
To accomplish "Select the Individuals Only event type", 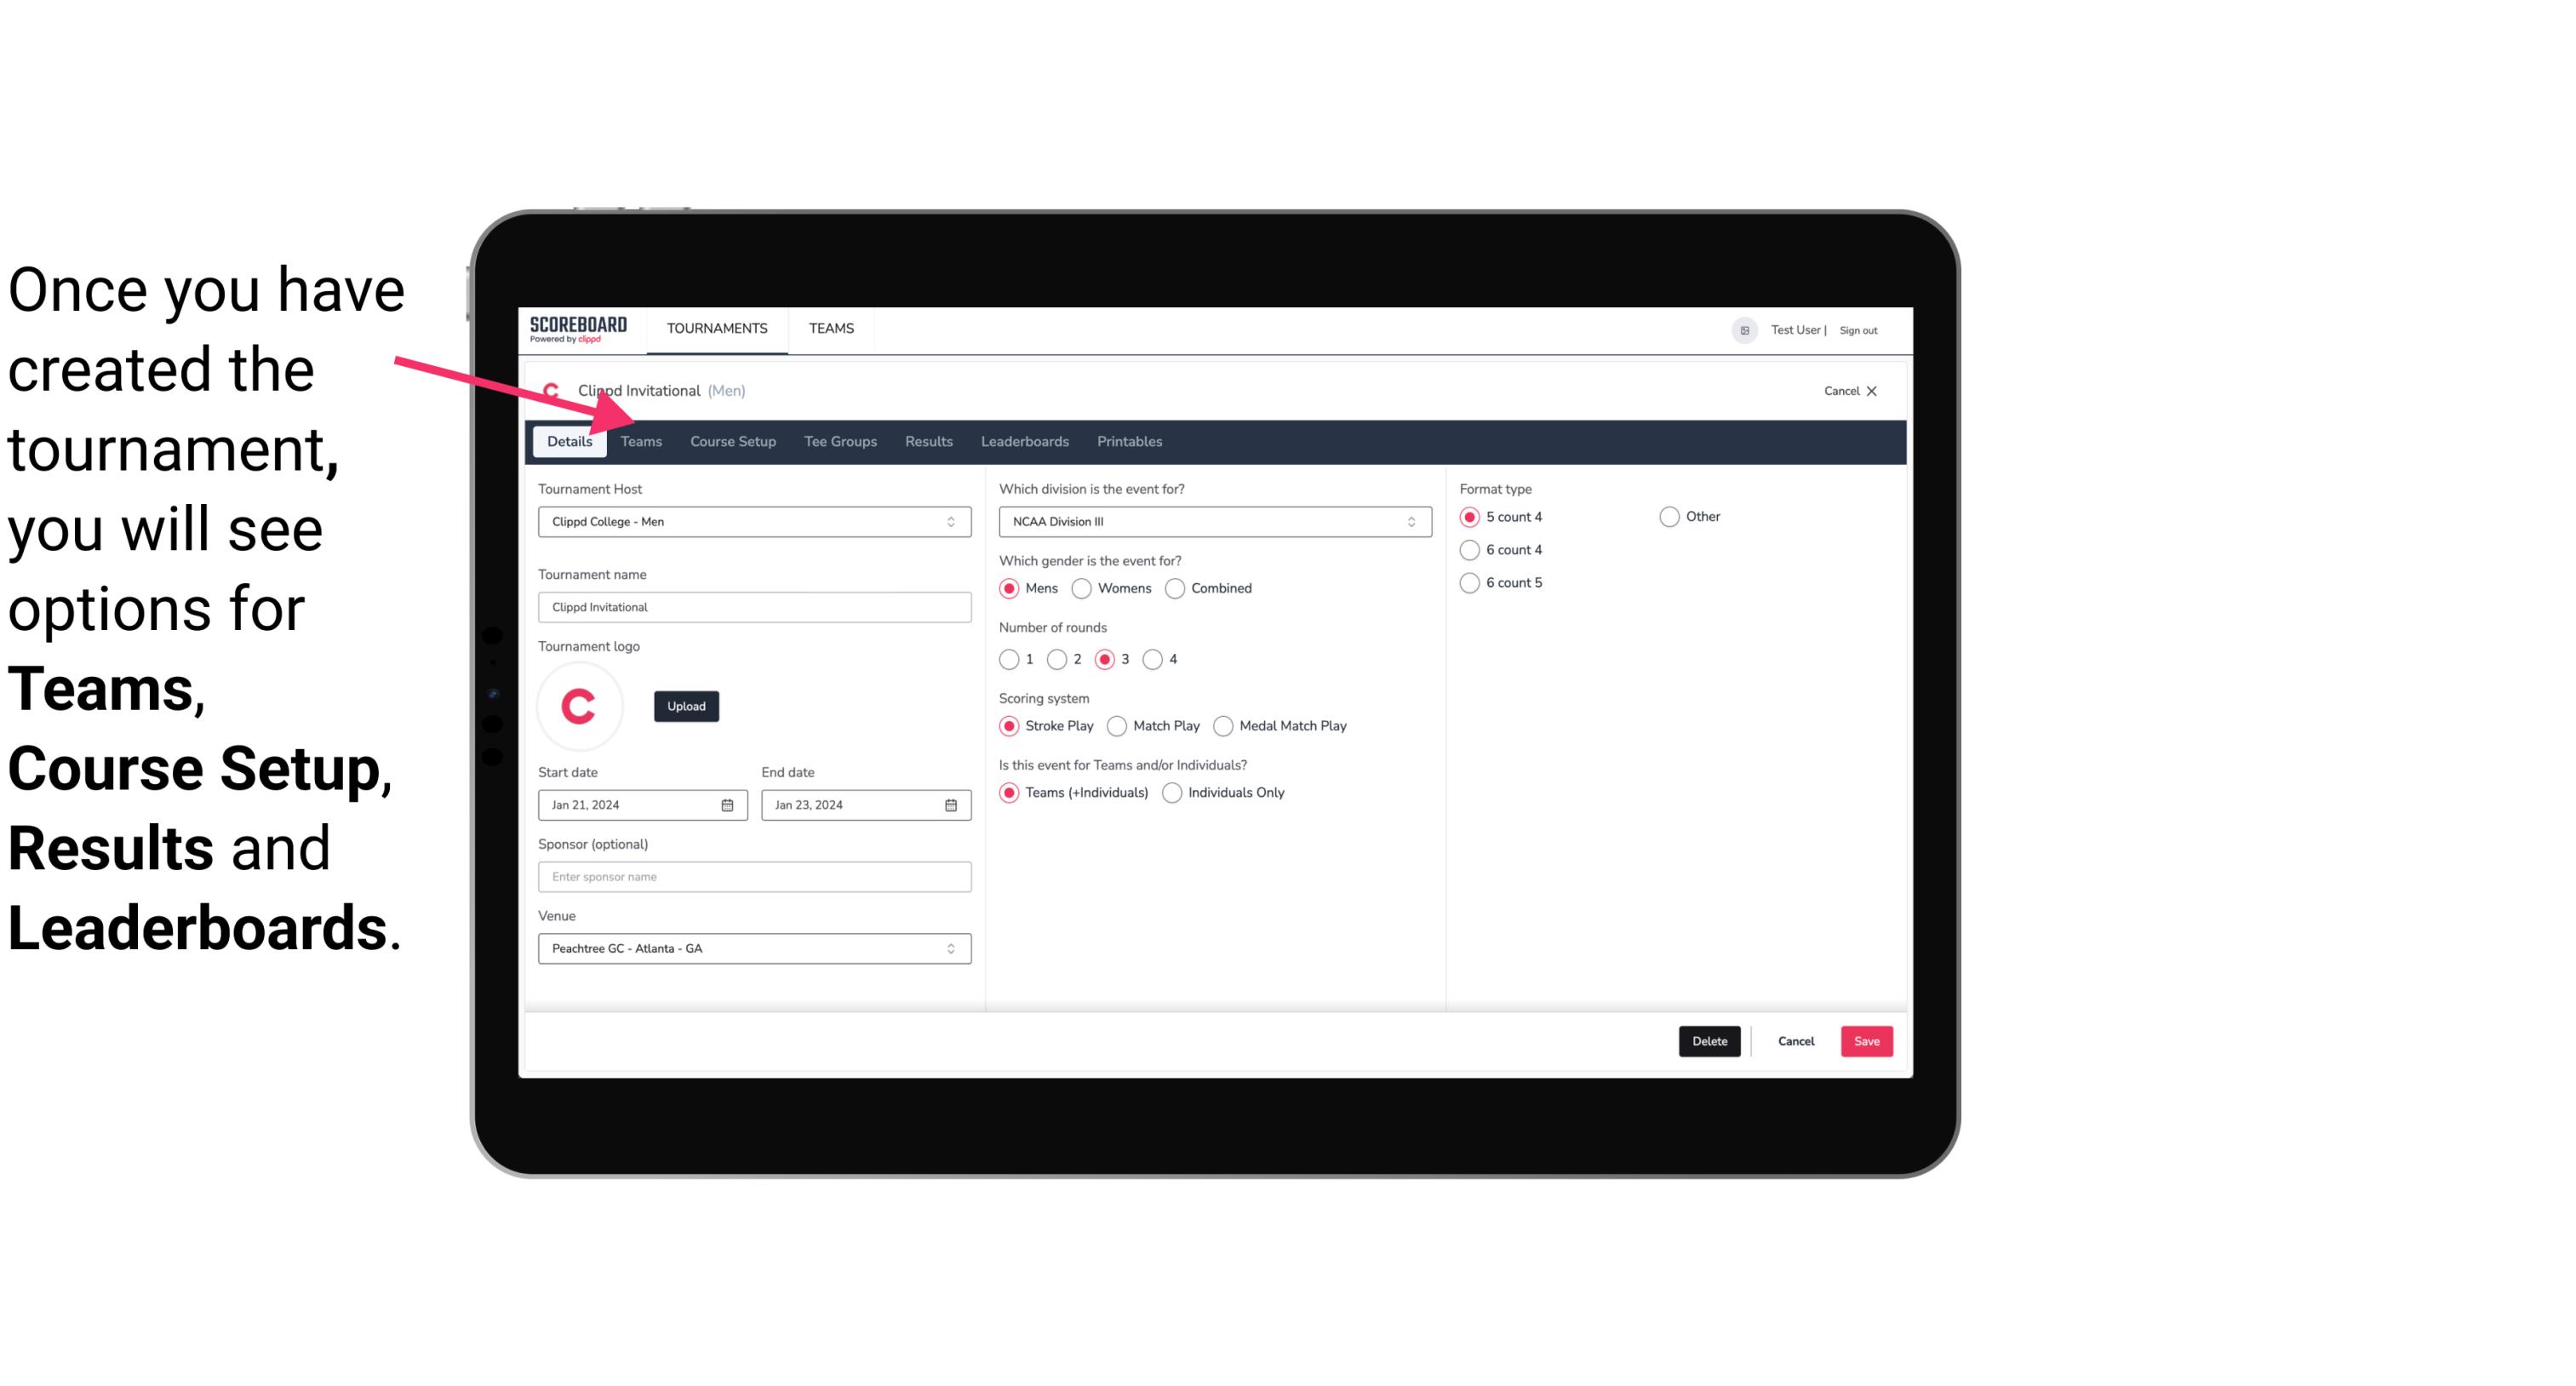I will (x=1174, y=792).
